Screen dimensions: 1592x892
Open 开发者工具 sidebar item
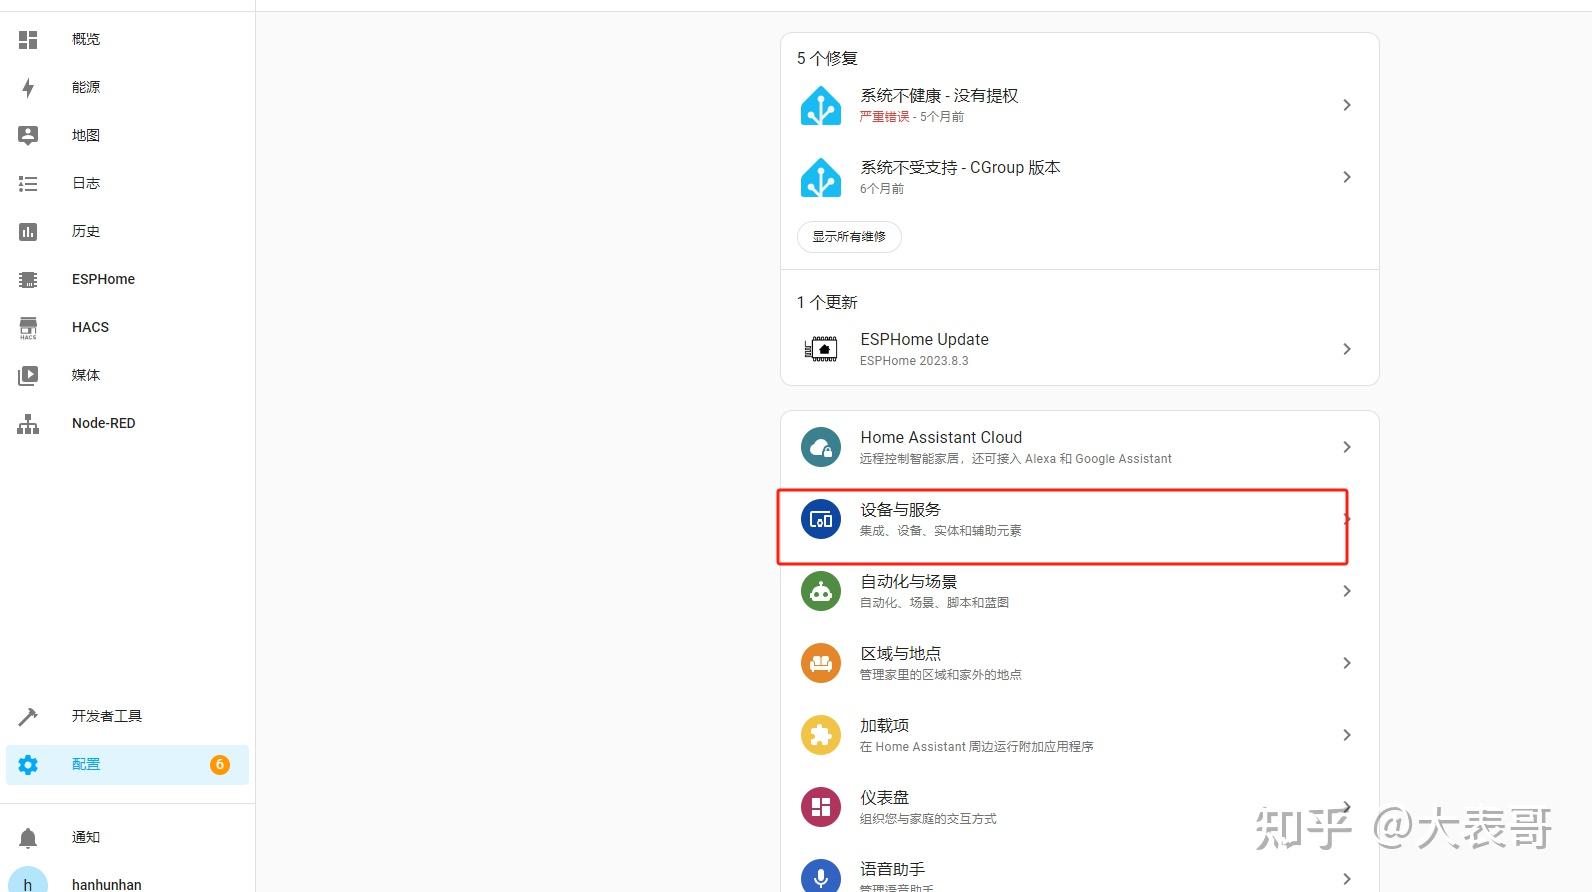click(x=127, y=716)
